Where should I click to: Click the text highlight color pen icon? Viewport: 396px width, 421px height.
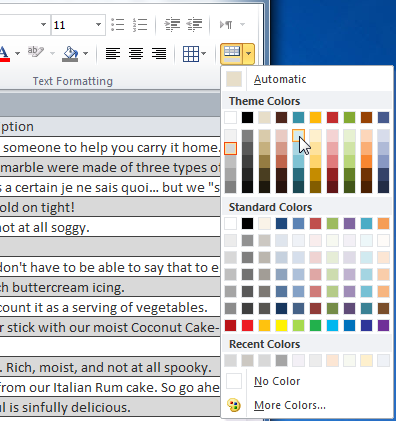click(x=36, y=52)
